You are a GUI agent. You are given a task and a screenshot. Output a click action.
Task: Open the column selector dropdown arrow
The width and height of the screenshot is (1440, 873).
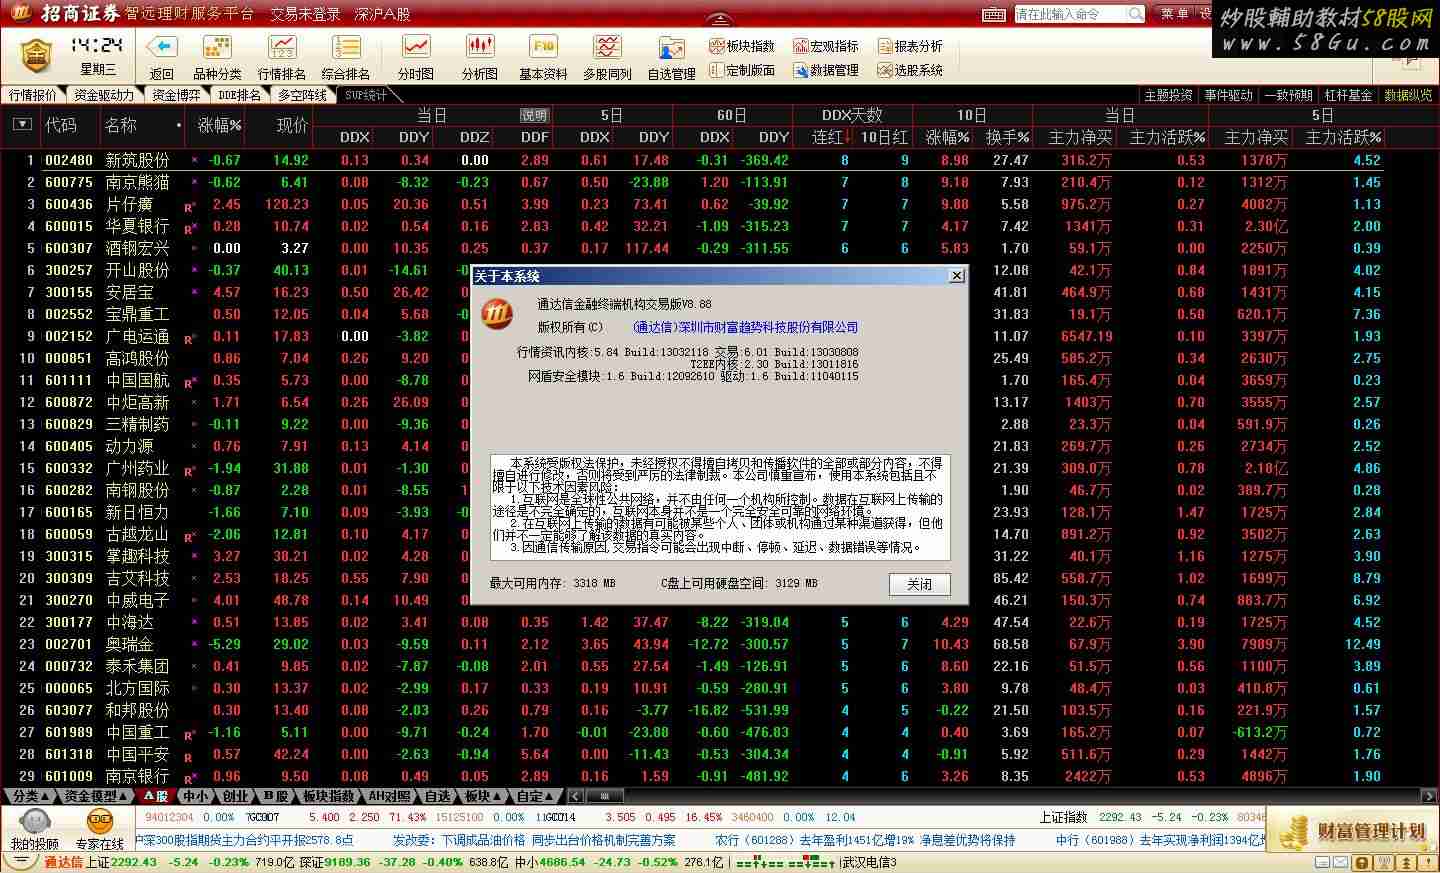tap(22, 125)
